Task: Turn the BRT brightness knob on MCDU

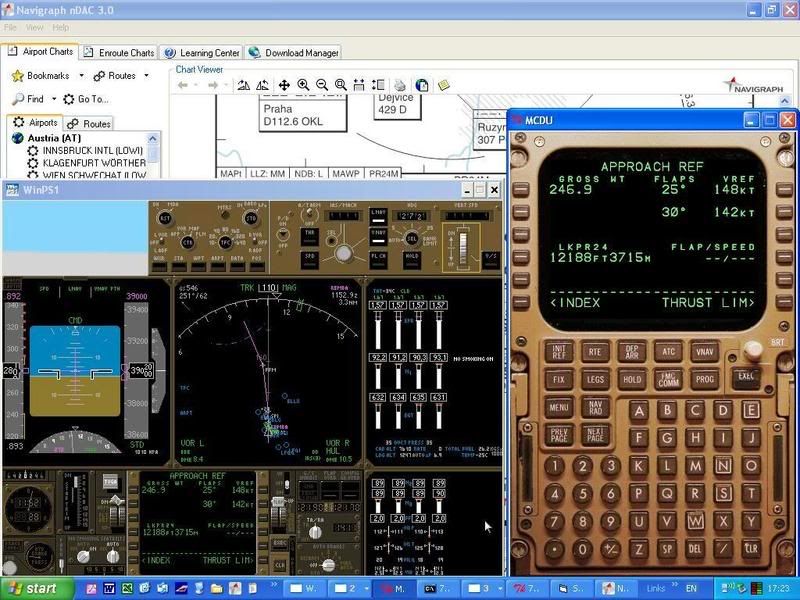Action: pyautogui.click(x=753, y=351)
